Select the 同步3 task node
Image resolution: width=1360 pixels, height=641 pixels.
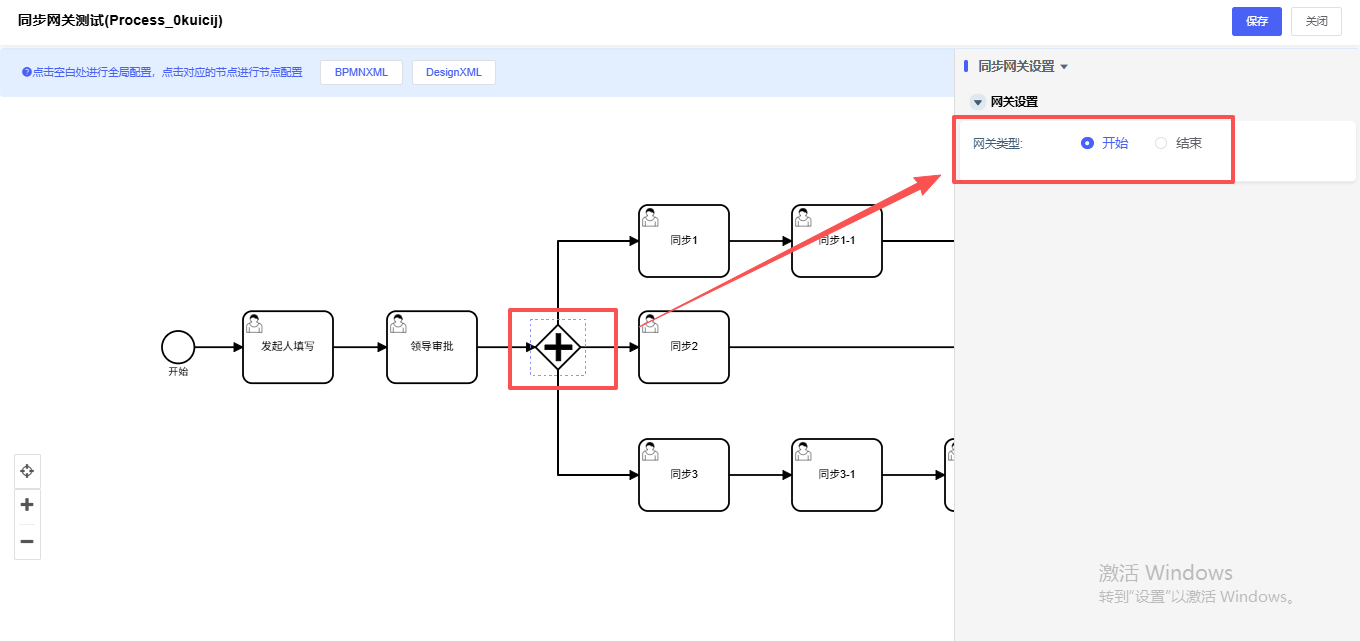point(684,475)
